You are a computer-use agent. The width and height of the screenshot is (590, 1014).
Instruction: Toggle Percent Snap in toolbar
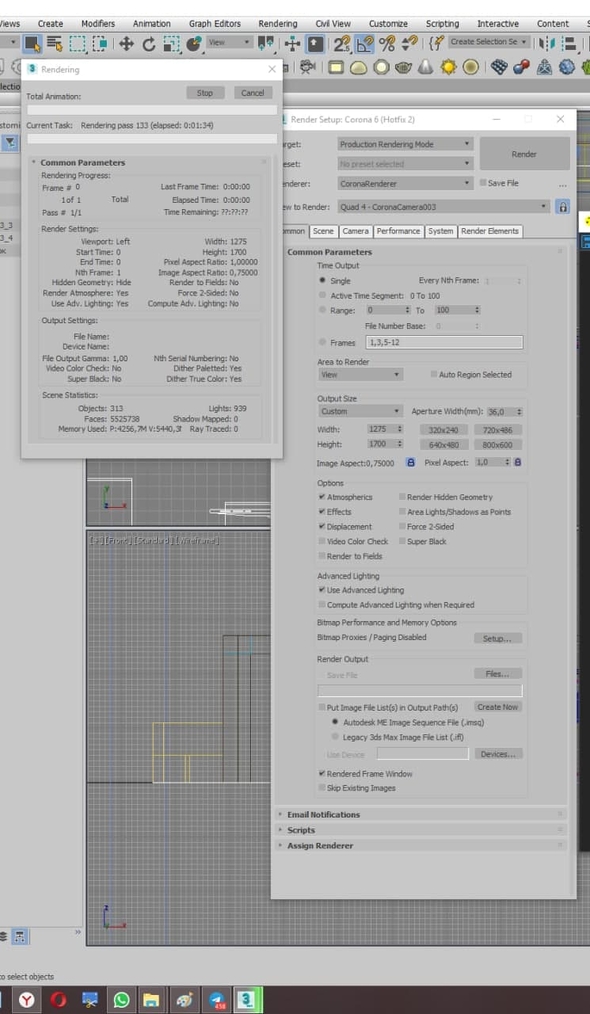[x=387, y=44]
